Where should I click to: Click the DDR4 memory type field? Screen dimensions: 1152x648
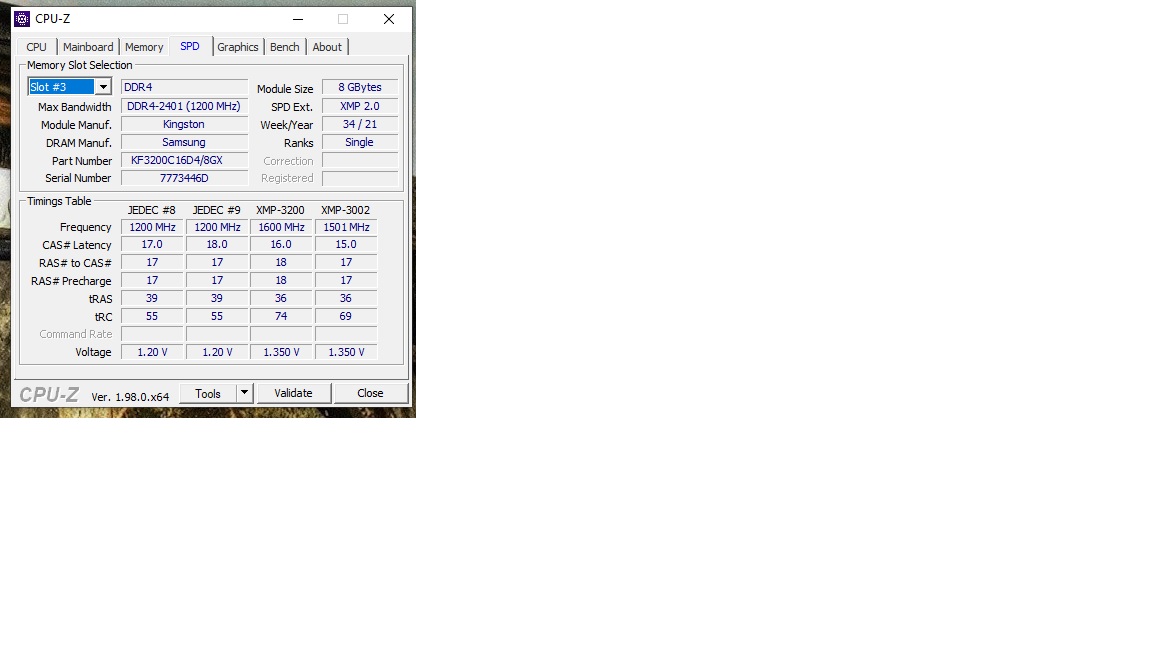coord(184,87)
